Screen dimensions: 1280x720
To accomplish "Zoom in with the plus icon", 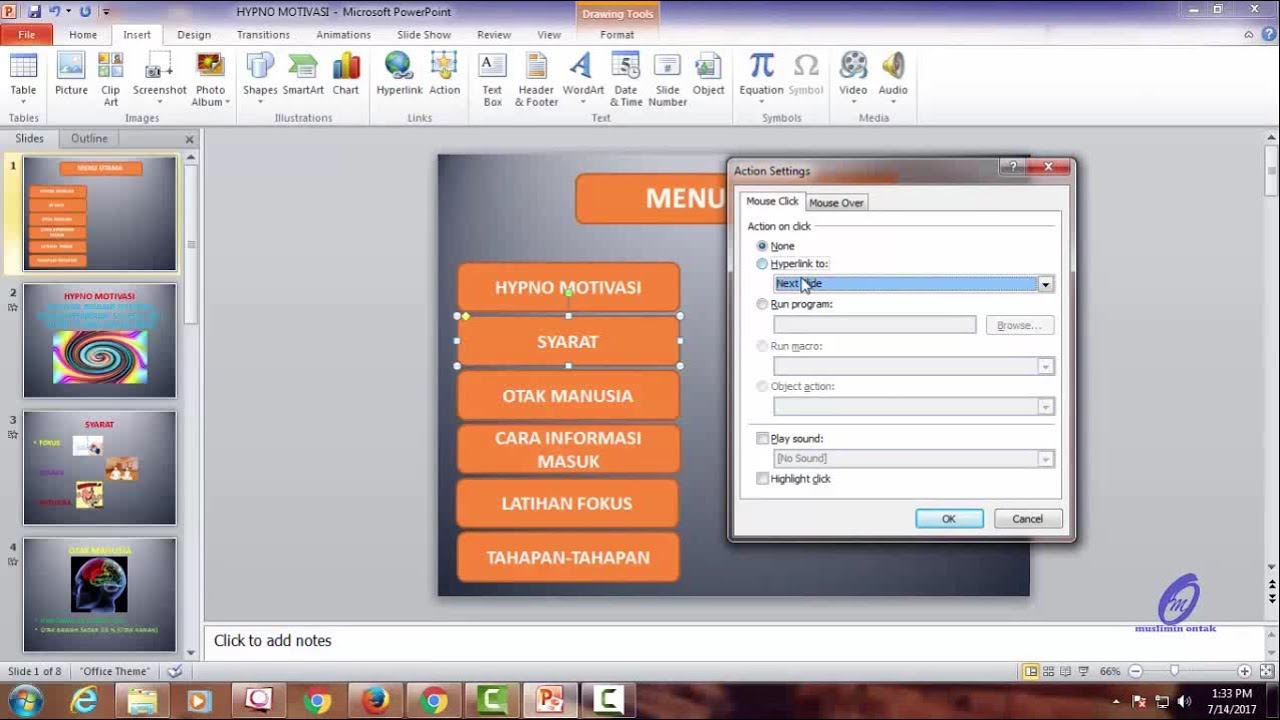I will (1244, 671).
